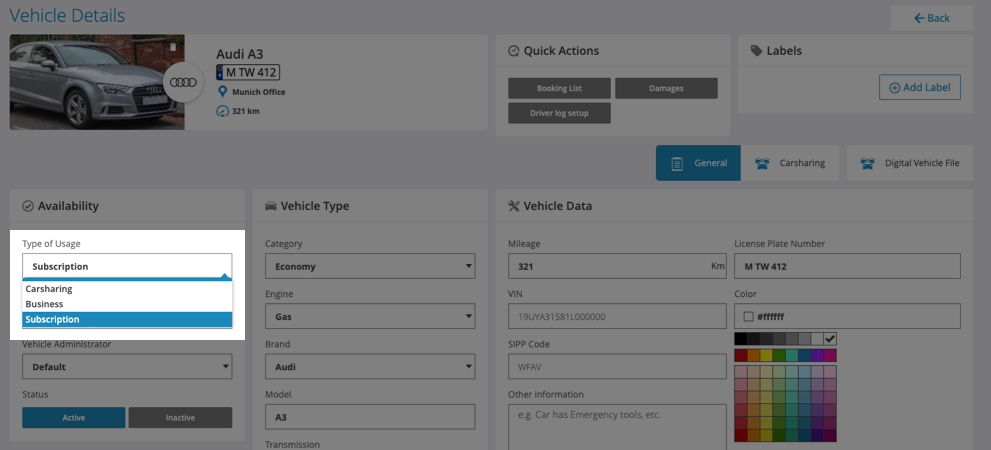Click the Labels tag icon
This screenshot has width=991, height=450.
click(x=756, y=51)
